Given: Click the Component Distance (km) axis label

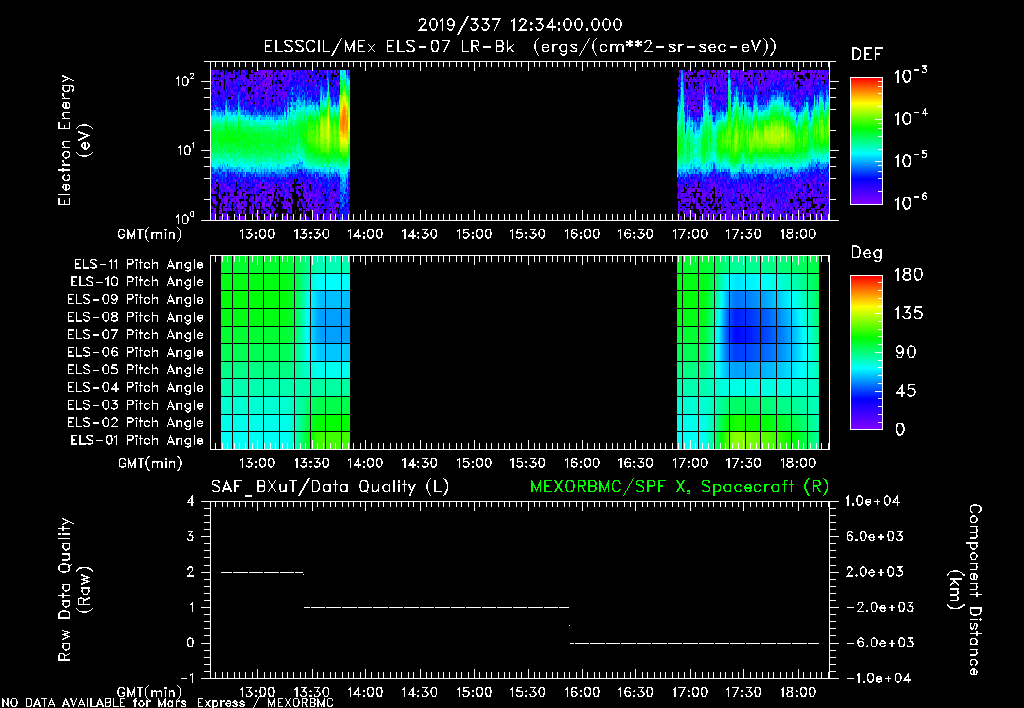Looking at the screenshot, I should [x=965, y=590].
